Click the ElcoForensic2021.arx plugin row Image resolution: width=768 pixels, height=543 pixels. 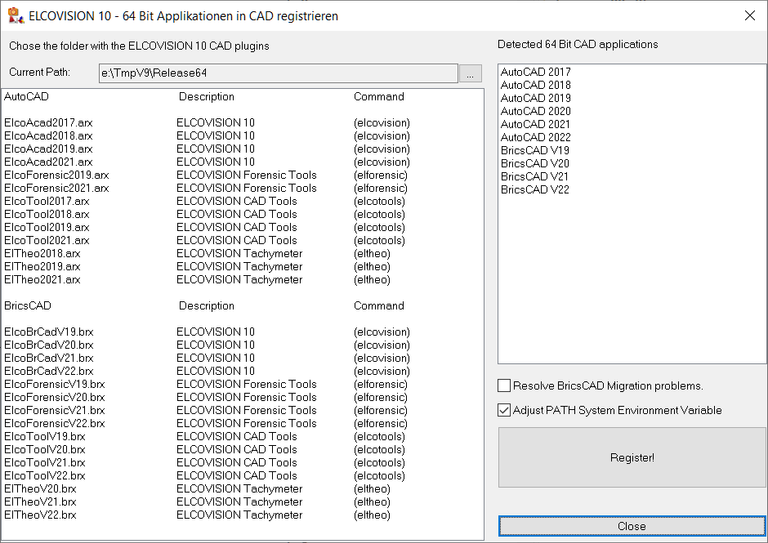coord(56,188)
